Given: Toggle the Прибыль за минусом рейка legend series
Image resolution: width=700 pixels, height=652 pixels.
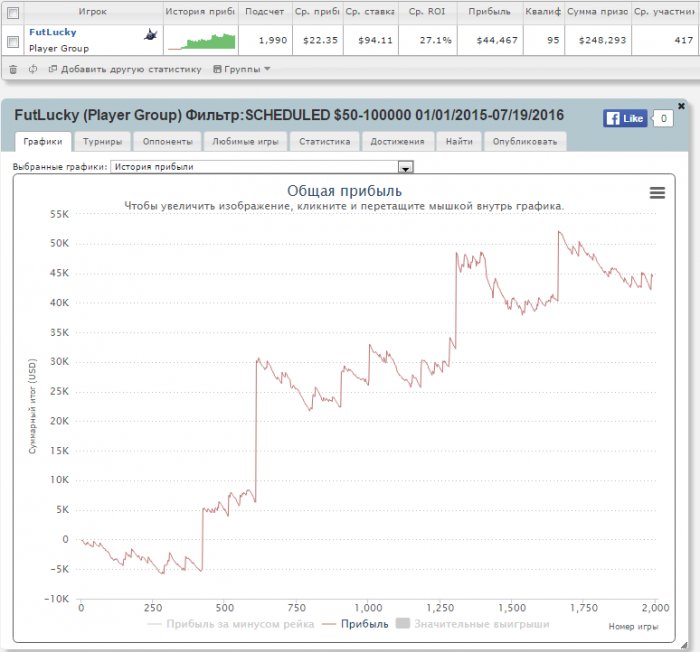Looking at the screenshot, I should [x=231, y=624].
